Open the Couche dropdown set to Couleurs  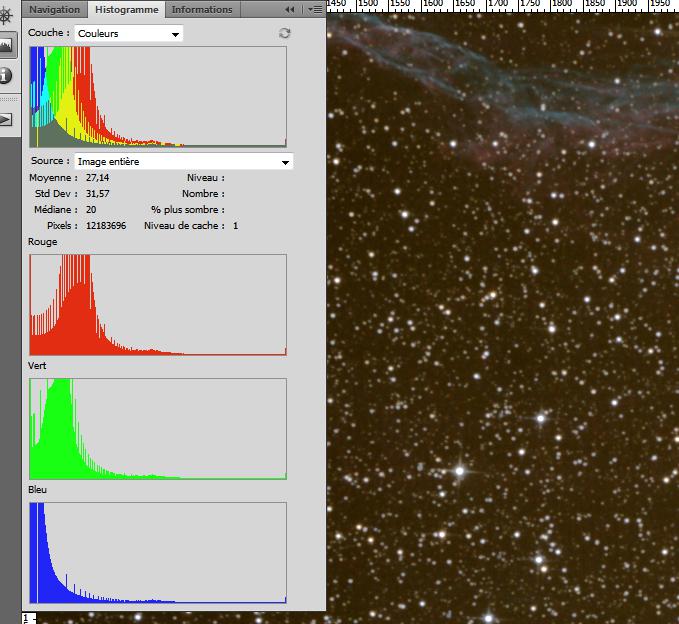pyautogui.click(x=129, y=33)
